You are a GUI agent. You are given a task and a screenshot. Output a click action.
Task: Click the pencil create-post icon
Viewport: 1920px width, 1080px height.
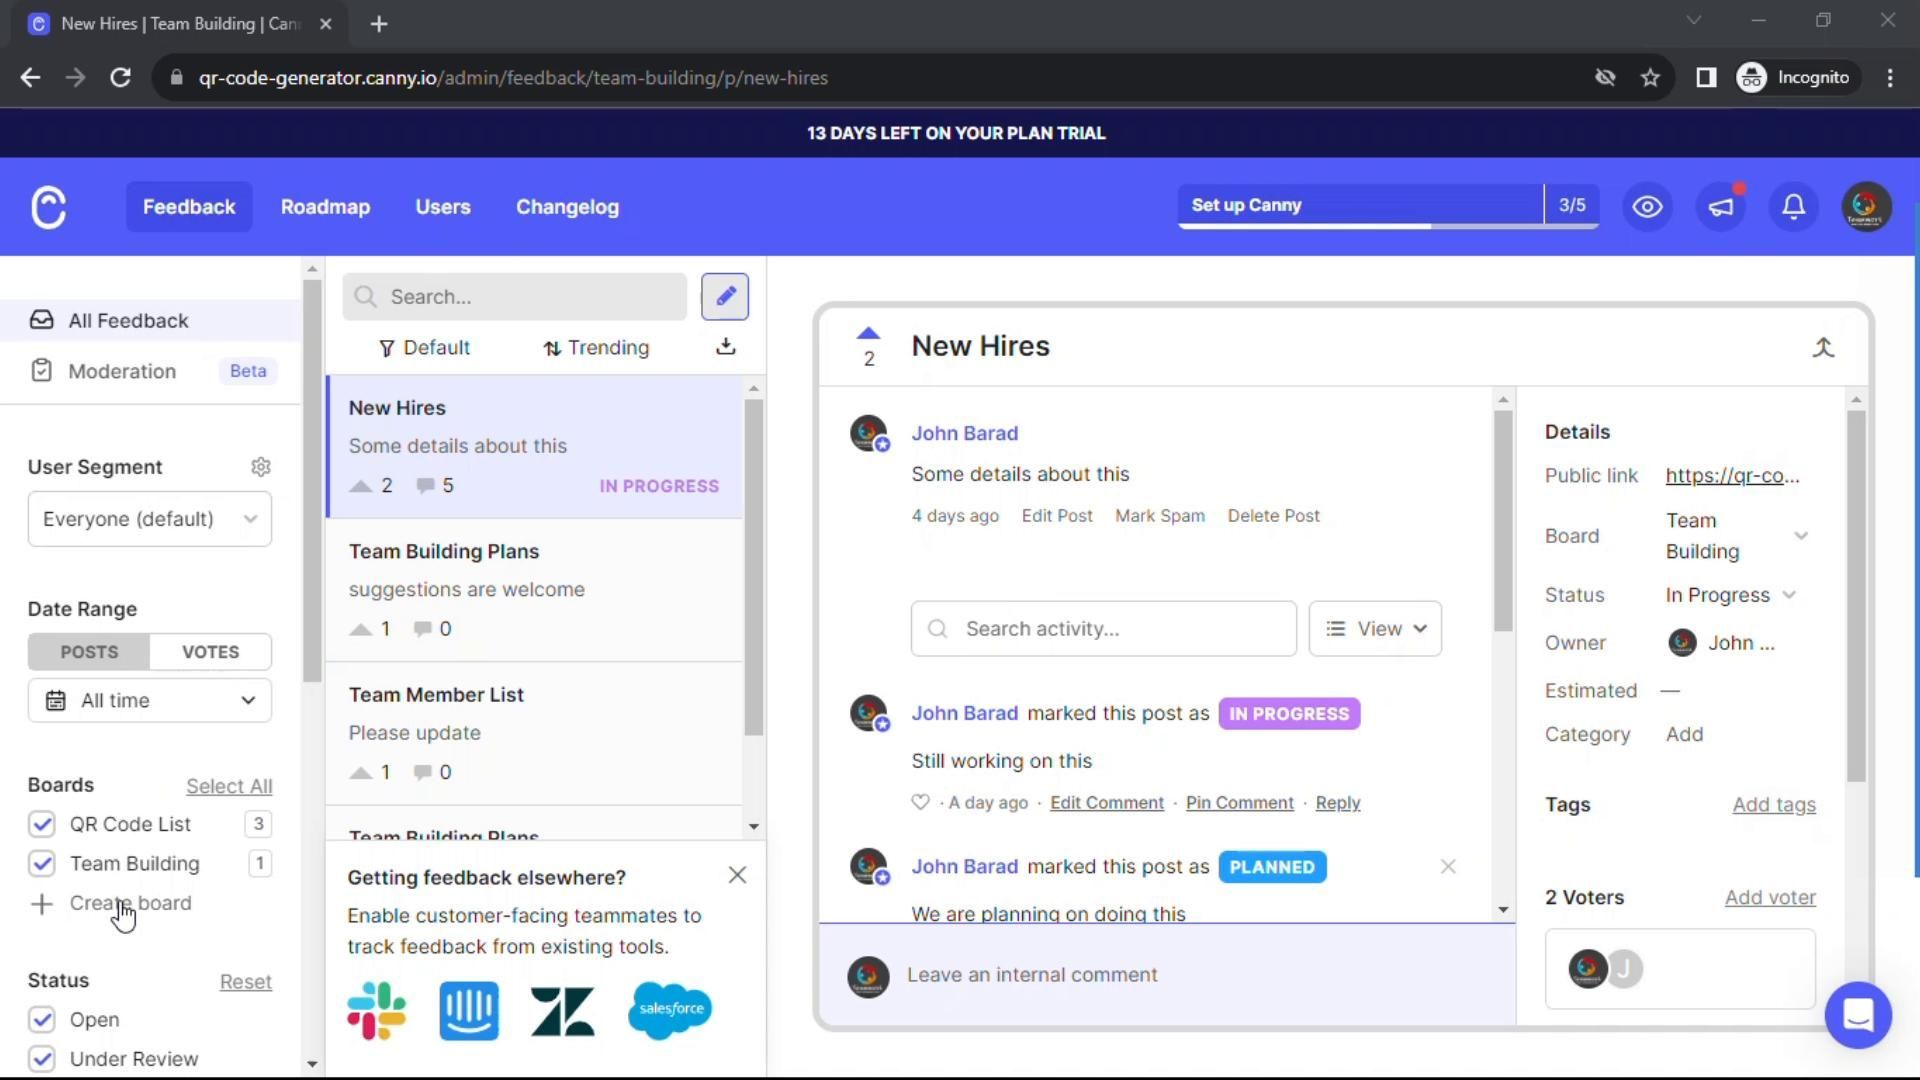pos(725,296)
